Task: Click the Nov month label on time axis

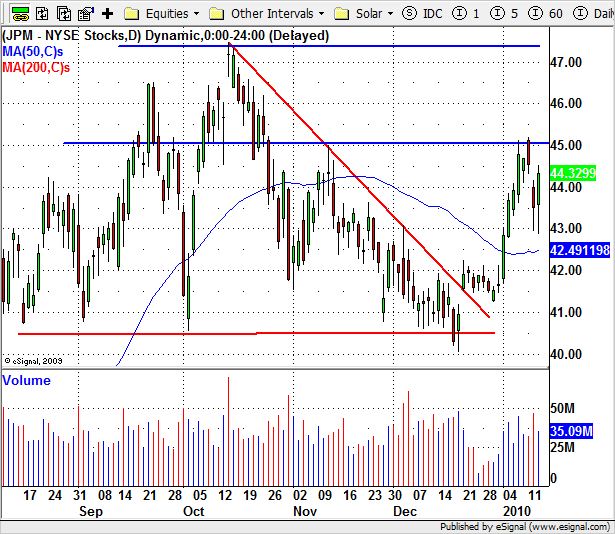Action: 305,512
